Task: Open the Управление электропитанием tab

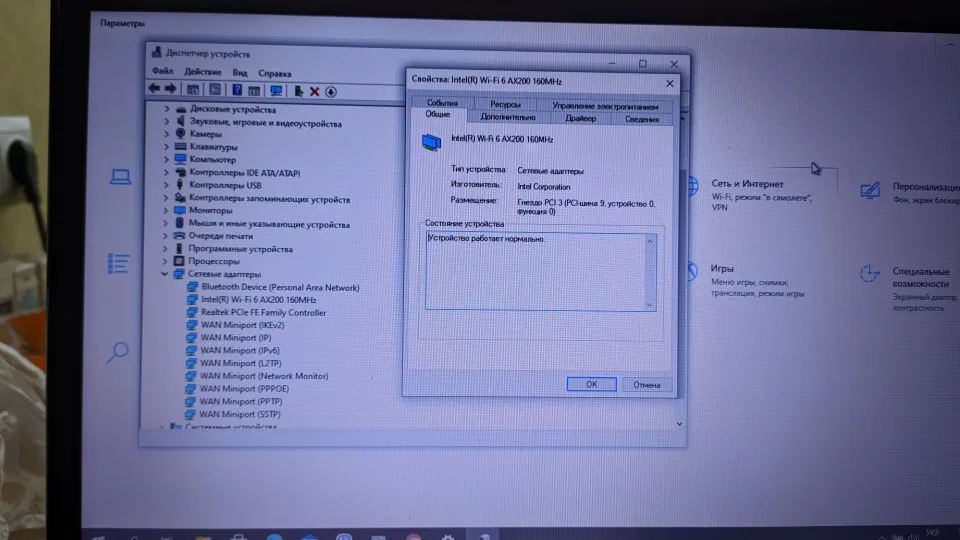Action: point(605,107)
